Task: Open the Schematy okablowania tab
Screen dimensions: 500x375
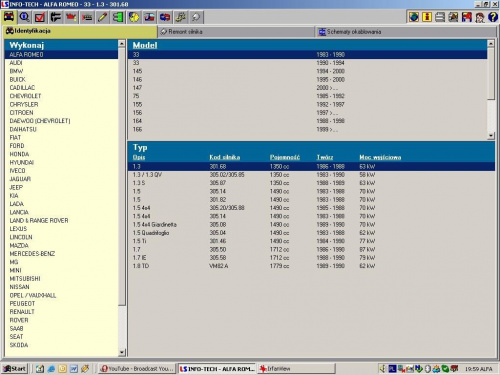Action: click(405, 32)
